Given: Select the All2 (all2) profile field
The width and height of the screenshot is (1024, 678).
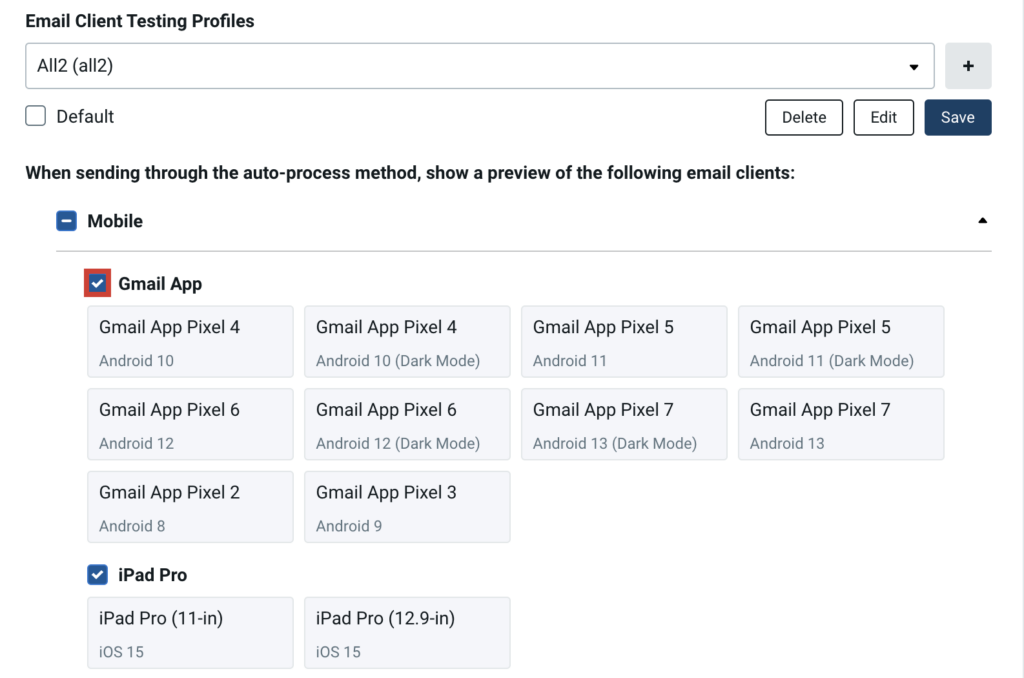Looking at the screenshot, I should pyautogui.click(x=480, y=65).
